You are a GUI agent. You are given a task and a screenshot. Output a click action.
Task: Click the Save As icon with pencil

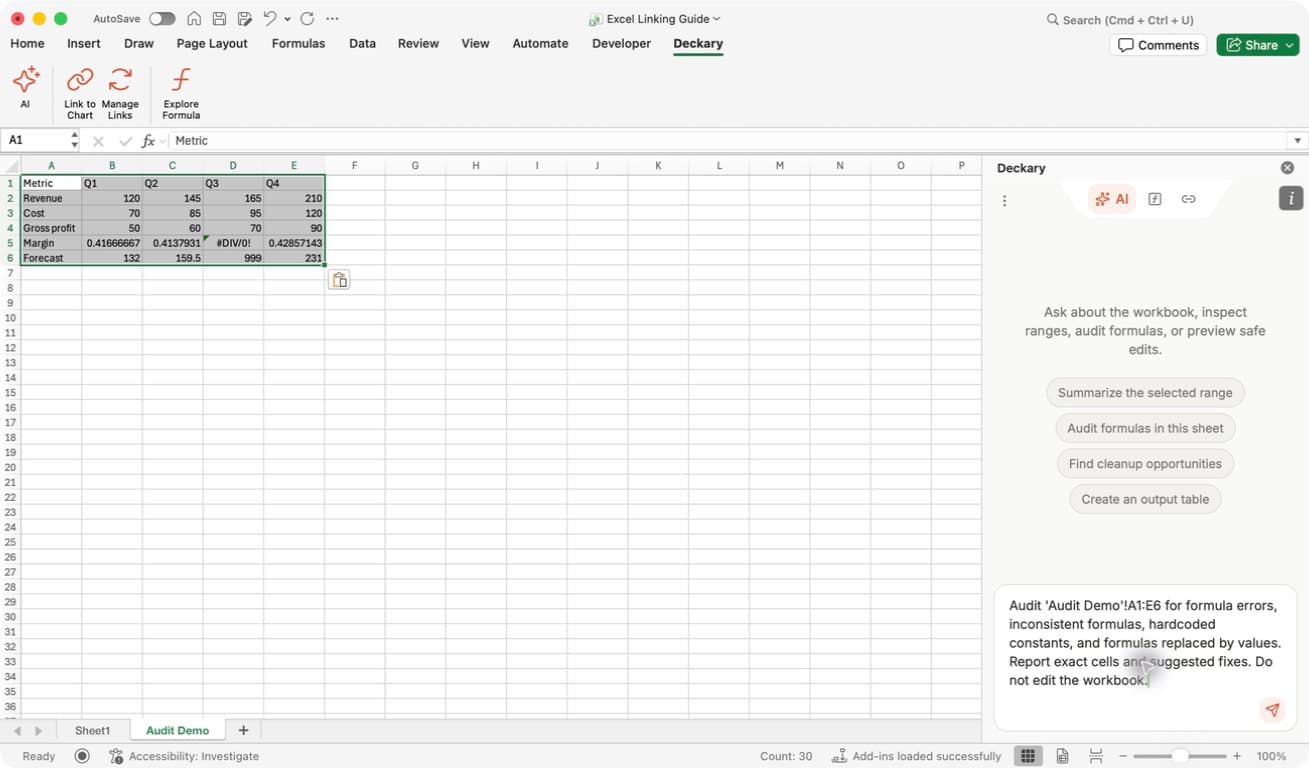click(x=245, y=19)
